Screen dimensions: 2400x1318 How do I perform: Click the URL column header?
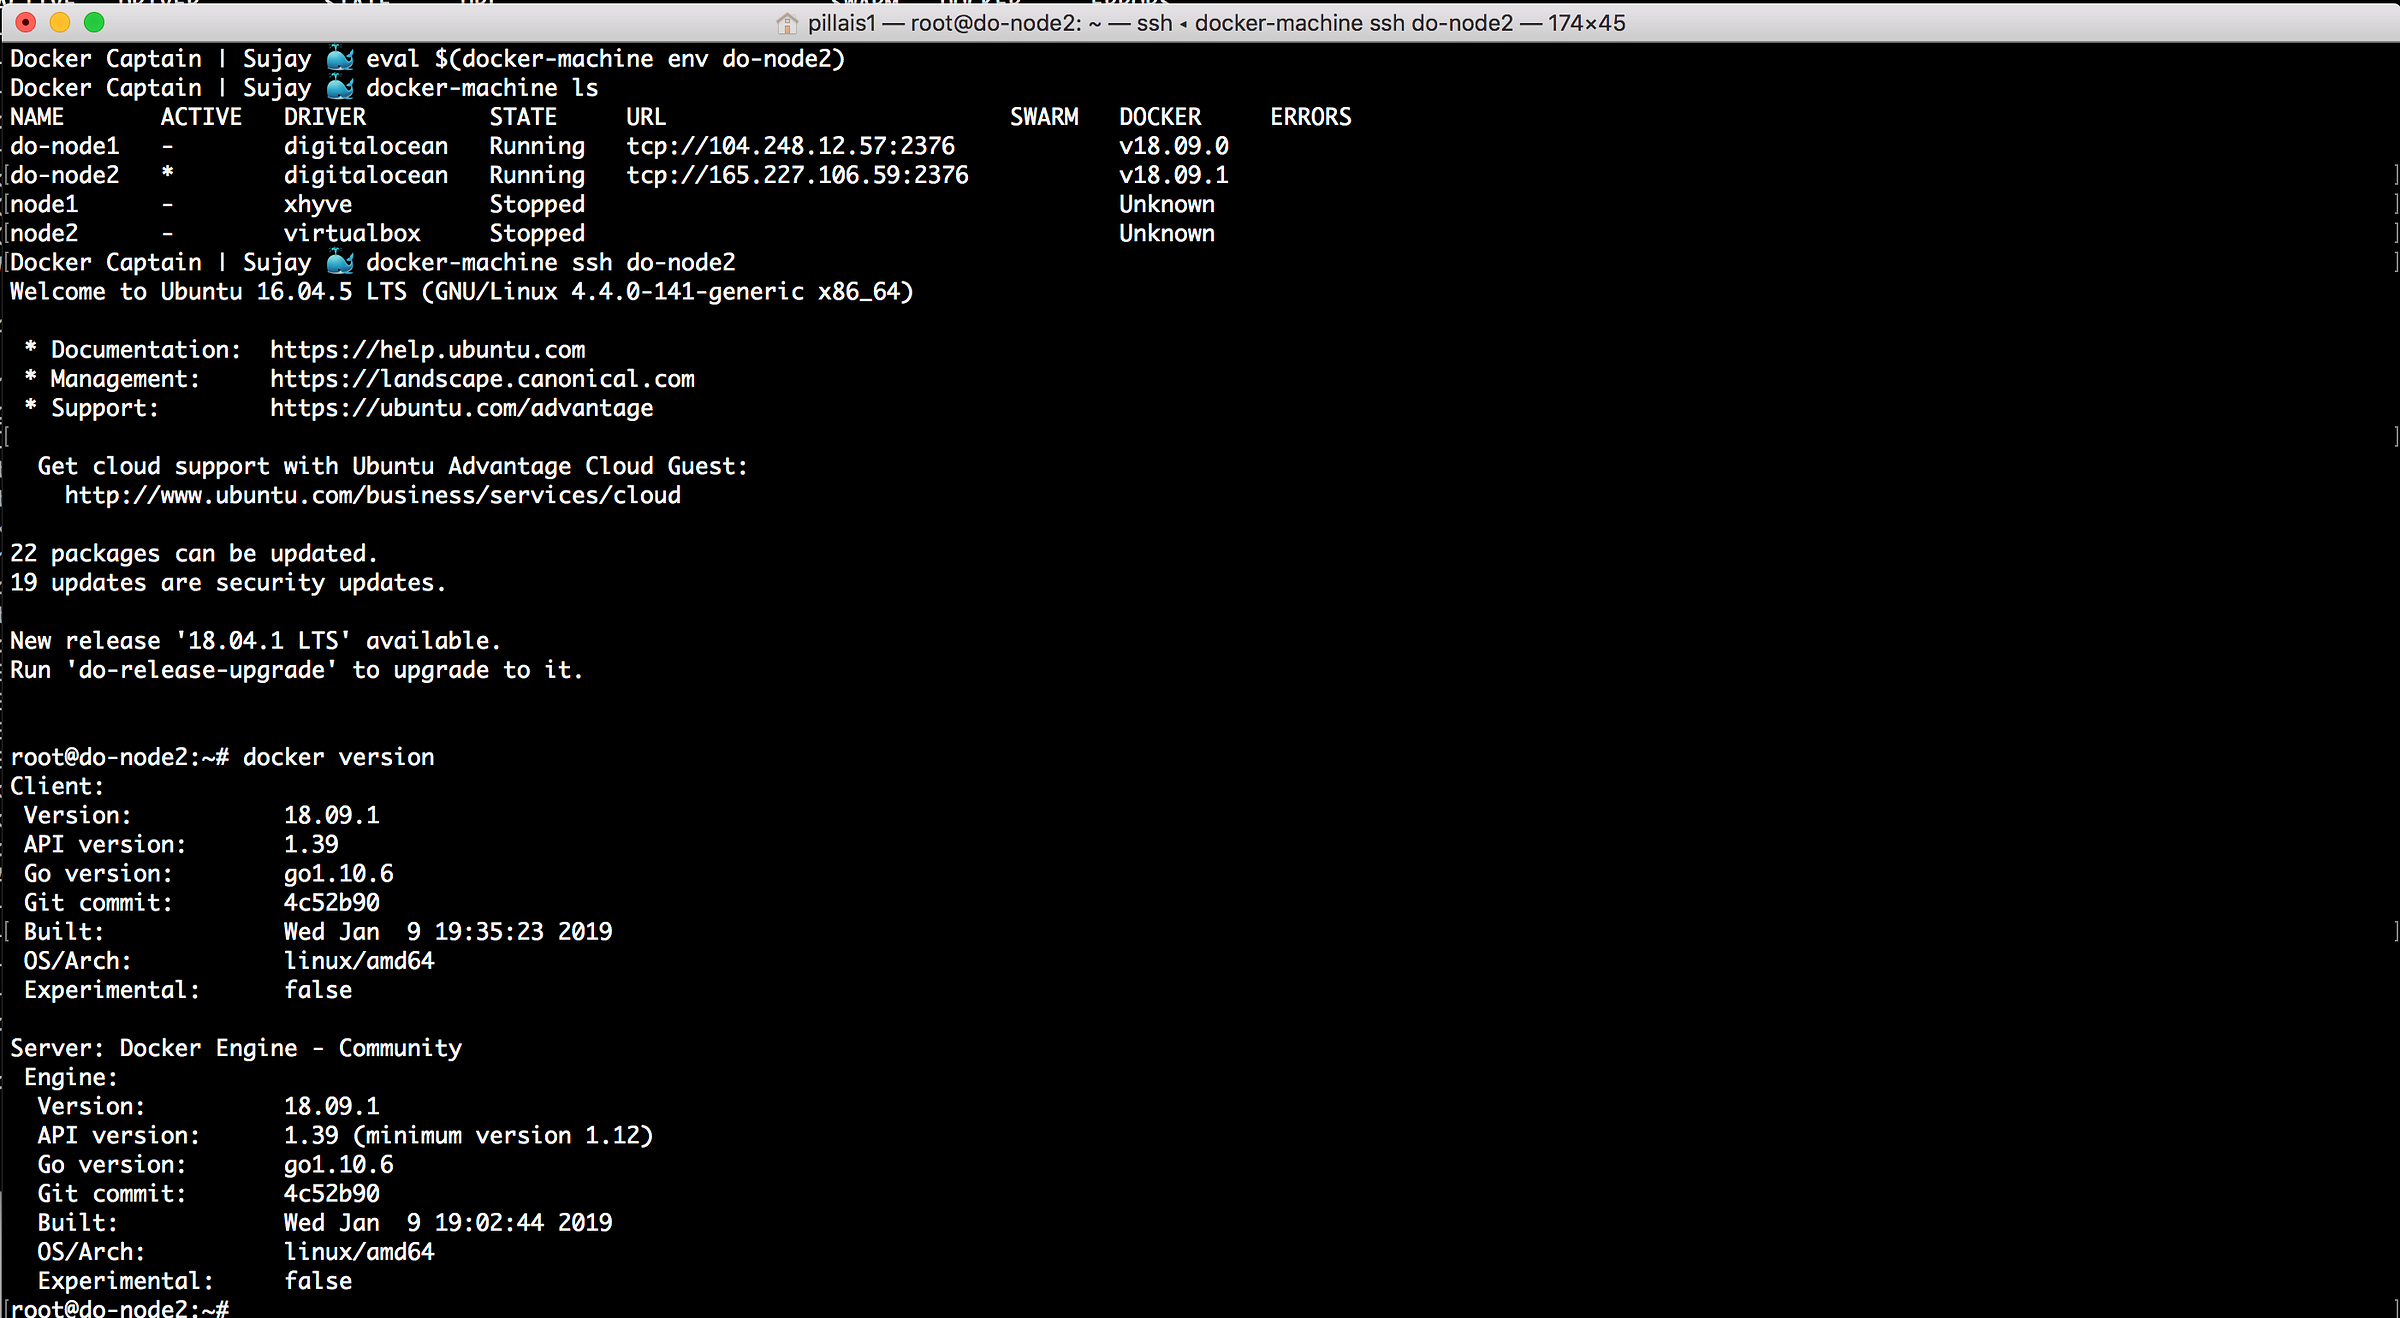[646, 117]
